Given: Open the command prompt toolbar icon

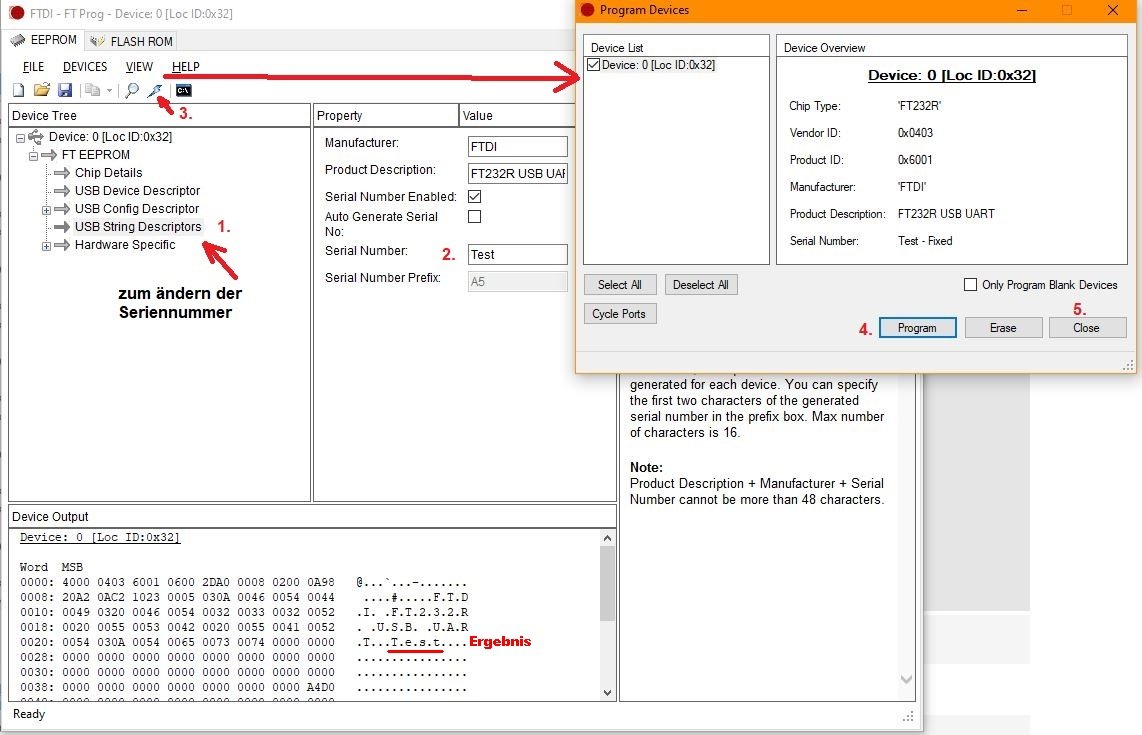Looking at the screenshot, I should [x=183, y=90].
